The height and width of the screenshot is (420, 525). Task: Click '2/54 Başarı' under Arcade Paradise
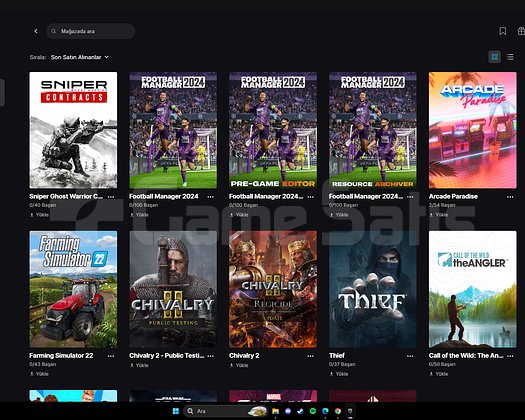(x=442, y=205)
